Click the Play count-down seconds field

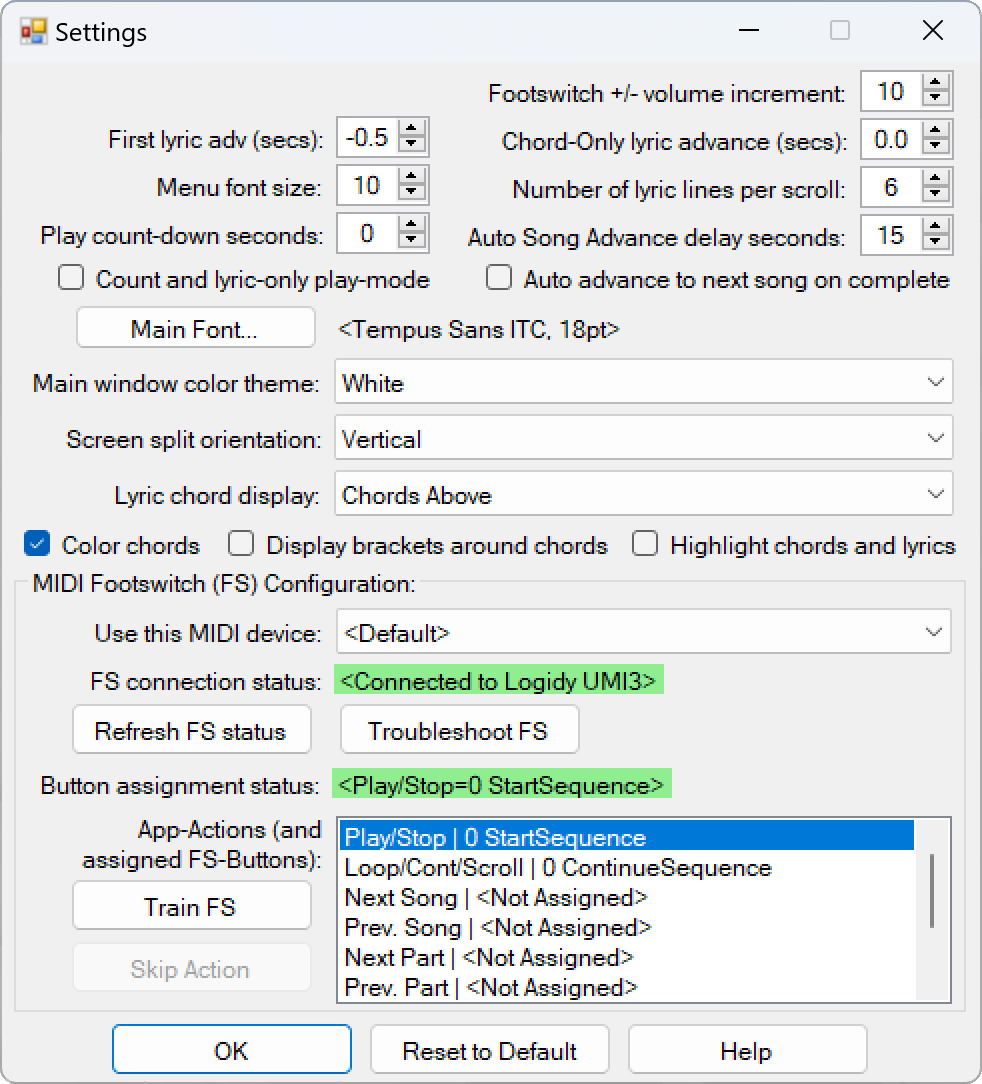tap(368, 234)
